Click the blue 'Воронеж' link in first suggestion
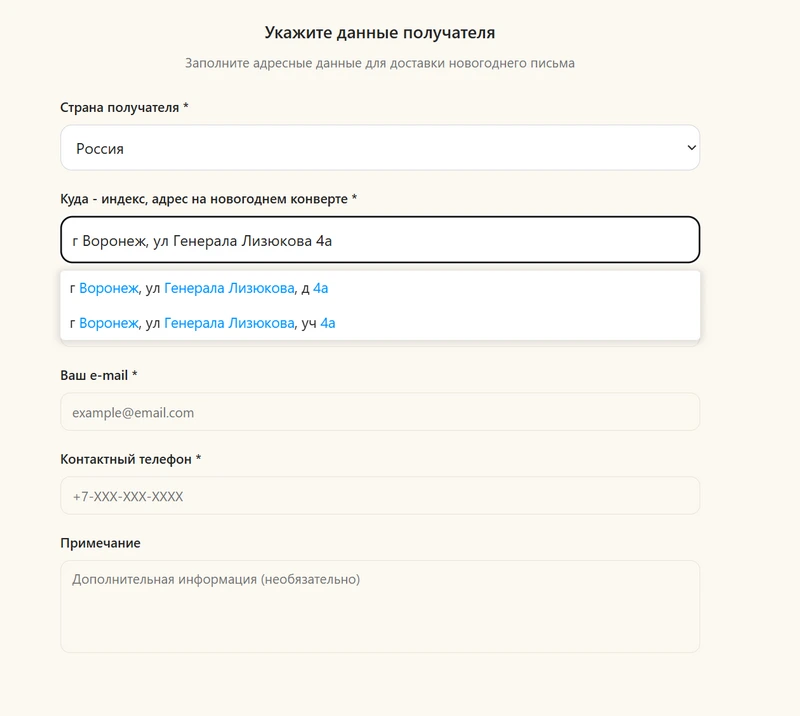Screen dimensions: 800x716 click(108, 288)
